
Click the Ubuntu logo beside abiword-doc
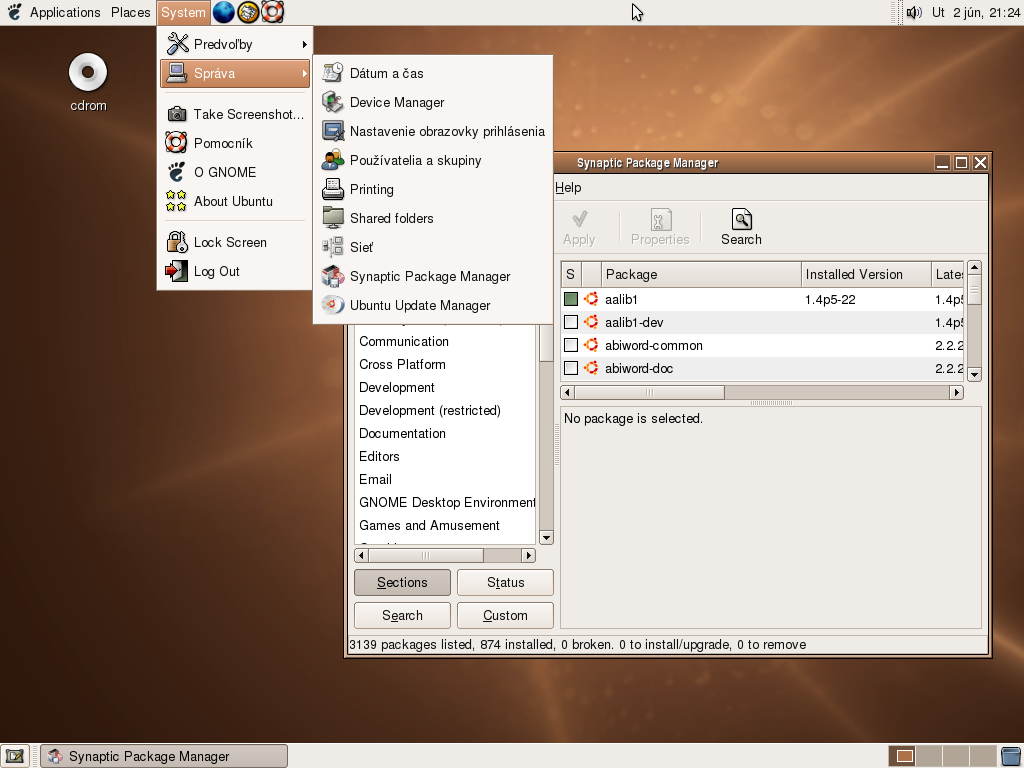coord(591,368)
